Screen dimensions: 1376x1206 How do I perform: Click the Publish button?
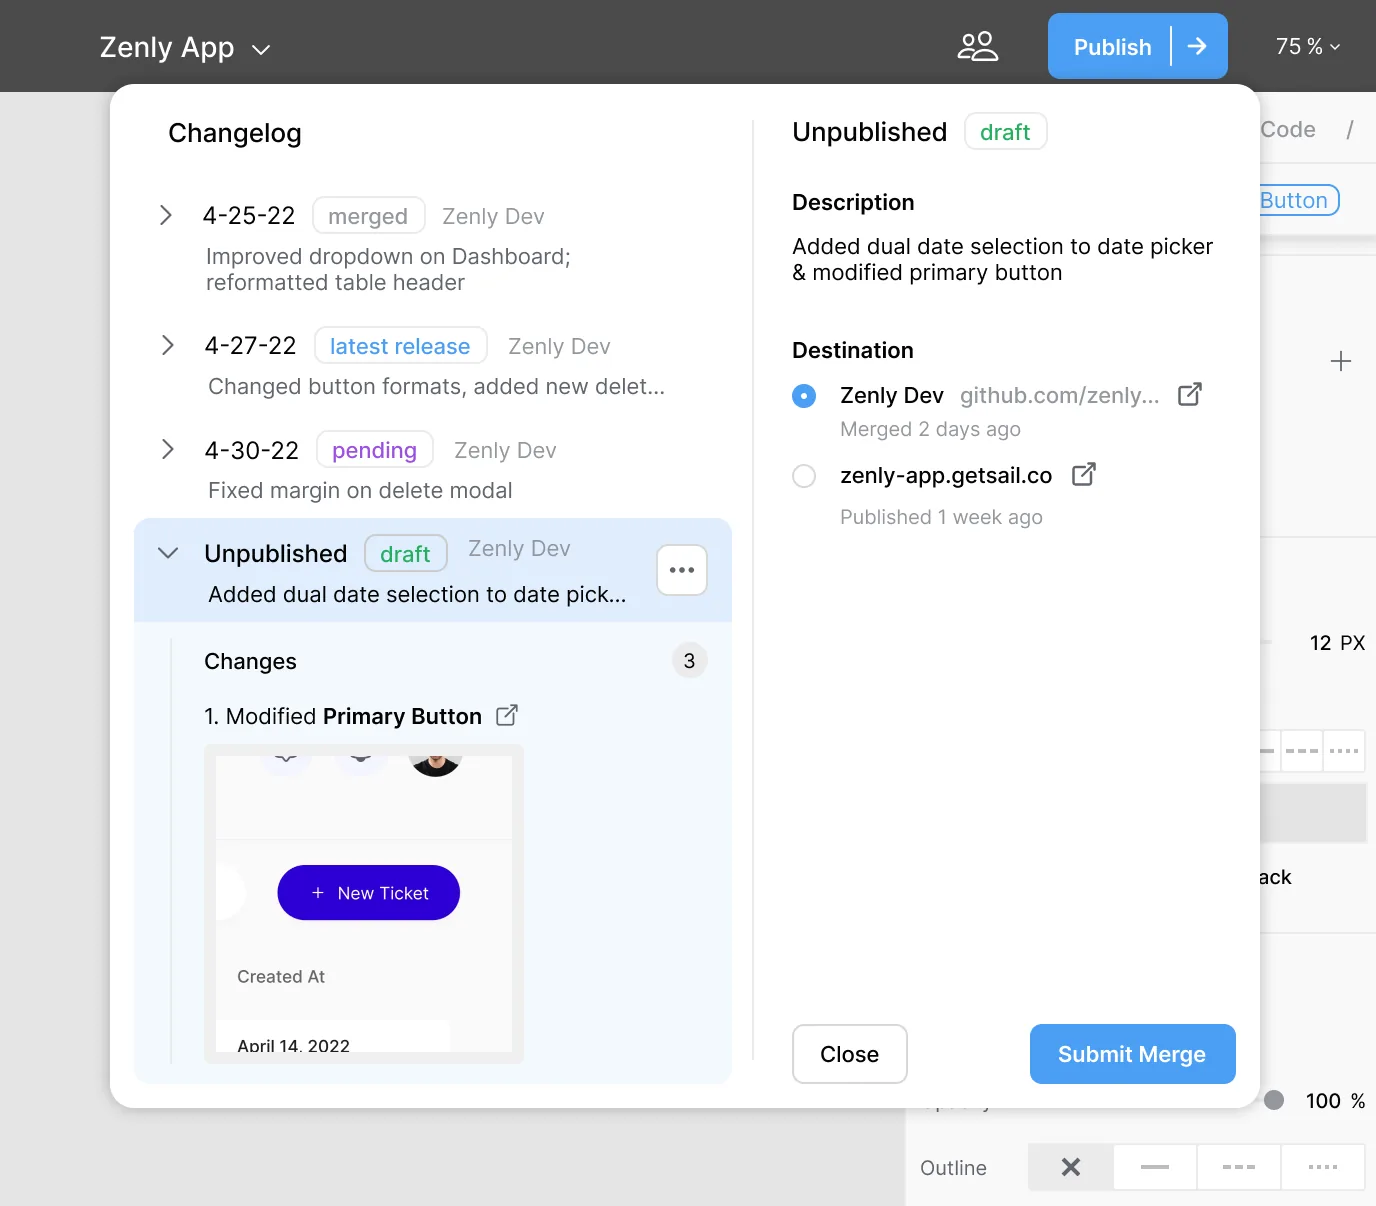coord(1111,46)
